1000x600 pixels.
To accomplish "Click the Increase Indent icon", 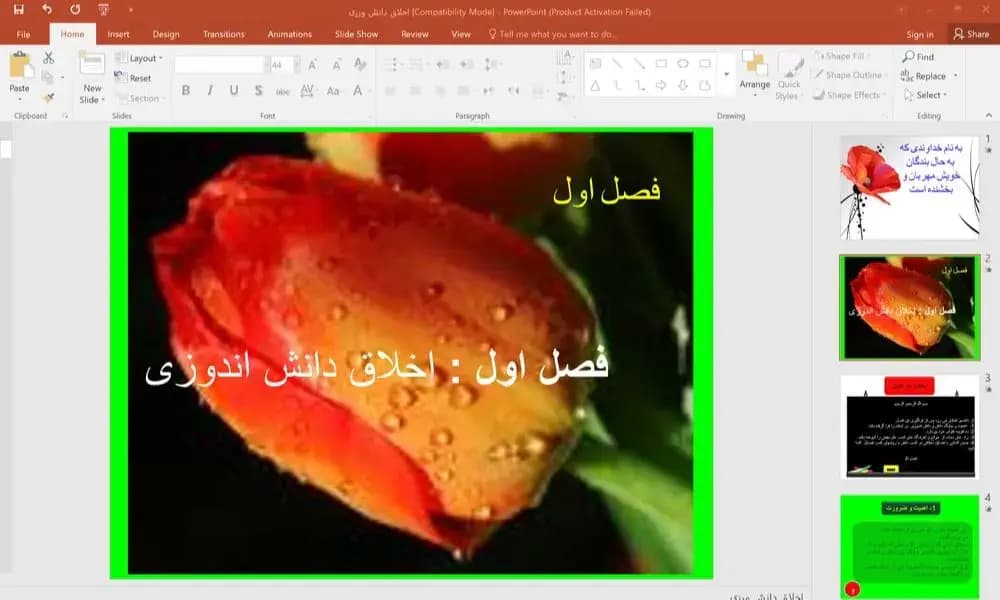I will pyautogui.click(x=467, y=64).
